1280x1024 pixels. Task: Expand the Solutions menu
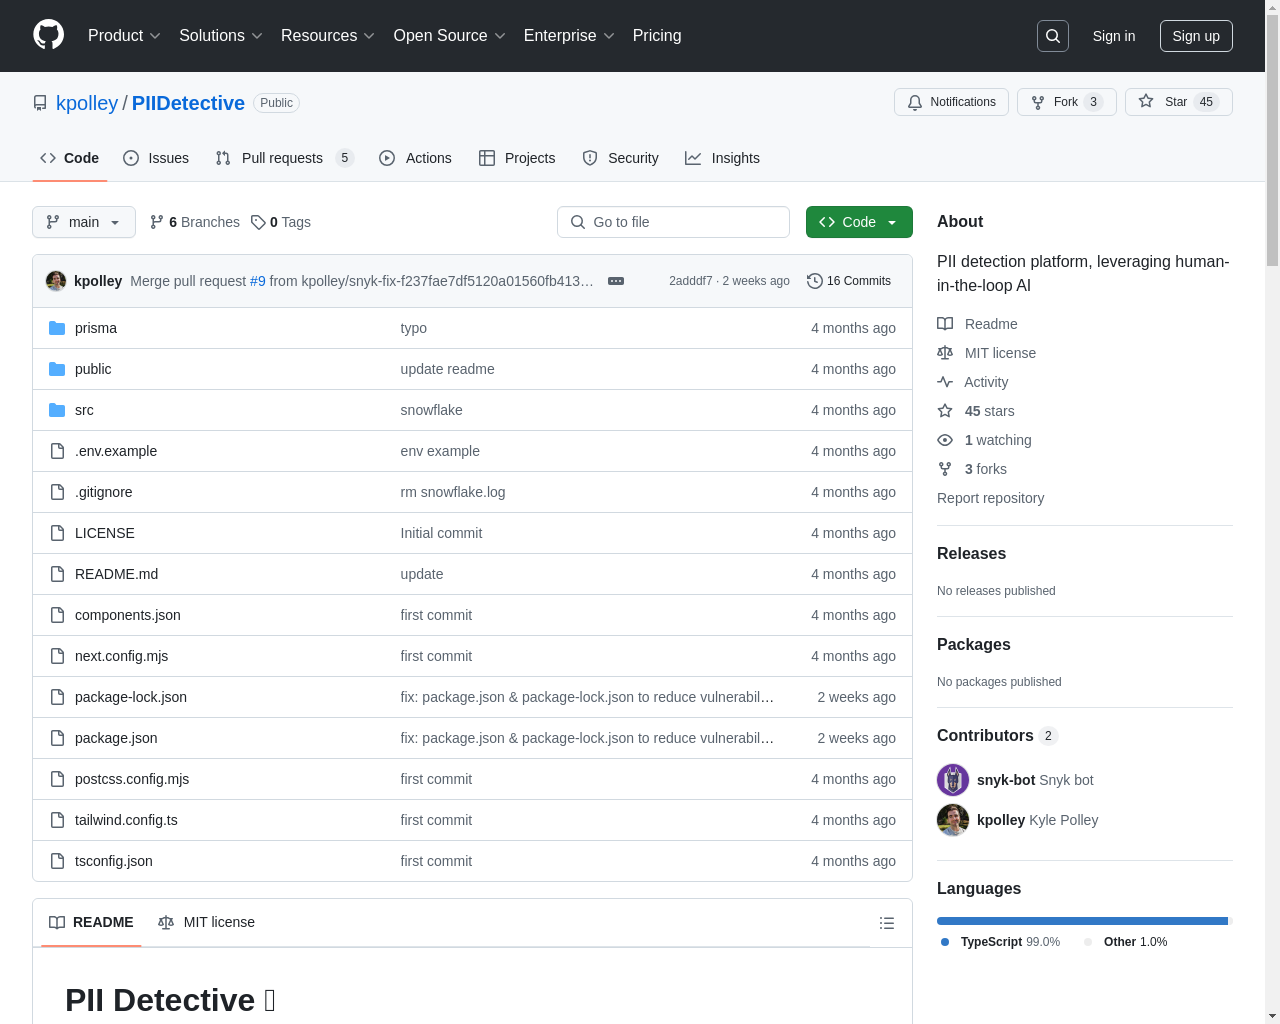(x=221, y=36)
